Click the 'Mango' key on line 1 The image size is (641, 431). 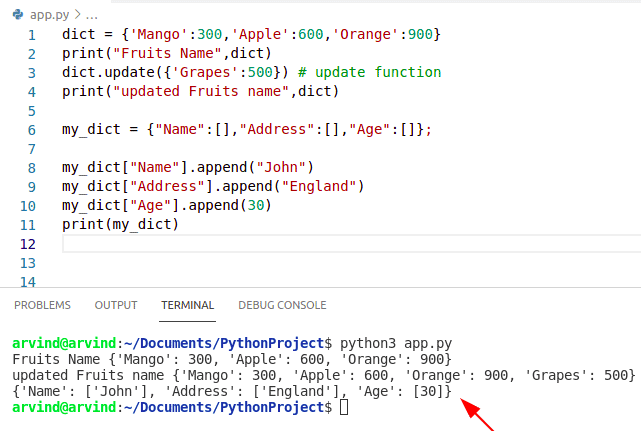click(x=159, y=34)
